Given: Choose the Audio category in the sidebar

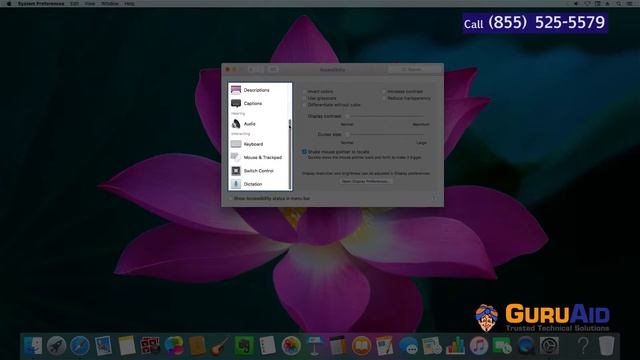Looking at the screenshot, I should pyautogui.click(x=260, y=124).
